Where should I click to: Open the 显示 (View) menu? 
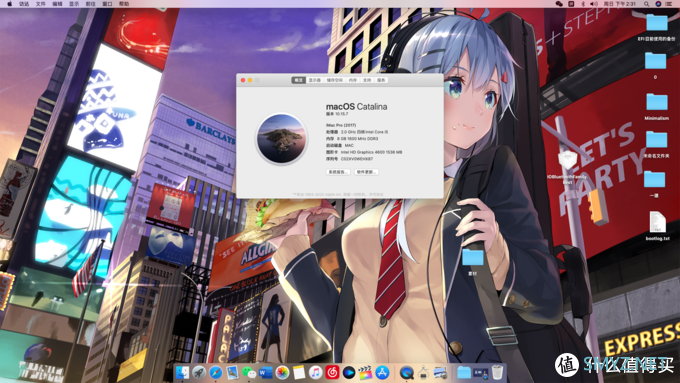74,3
